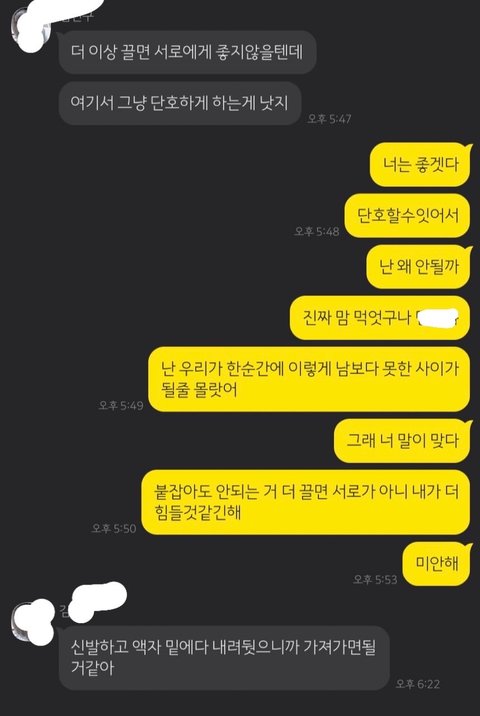The image size is (480, 716).
Task: Select the message starting with '난 우리가 한순간에'
Action: [309, 379]
